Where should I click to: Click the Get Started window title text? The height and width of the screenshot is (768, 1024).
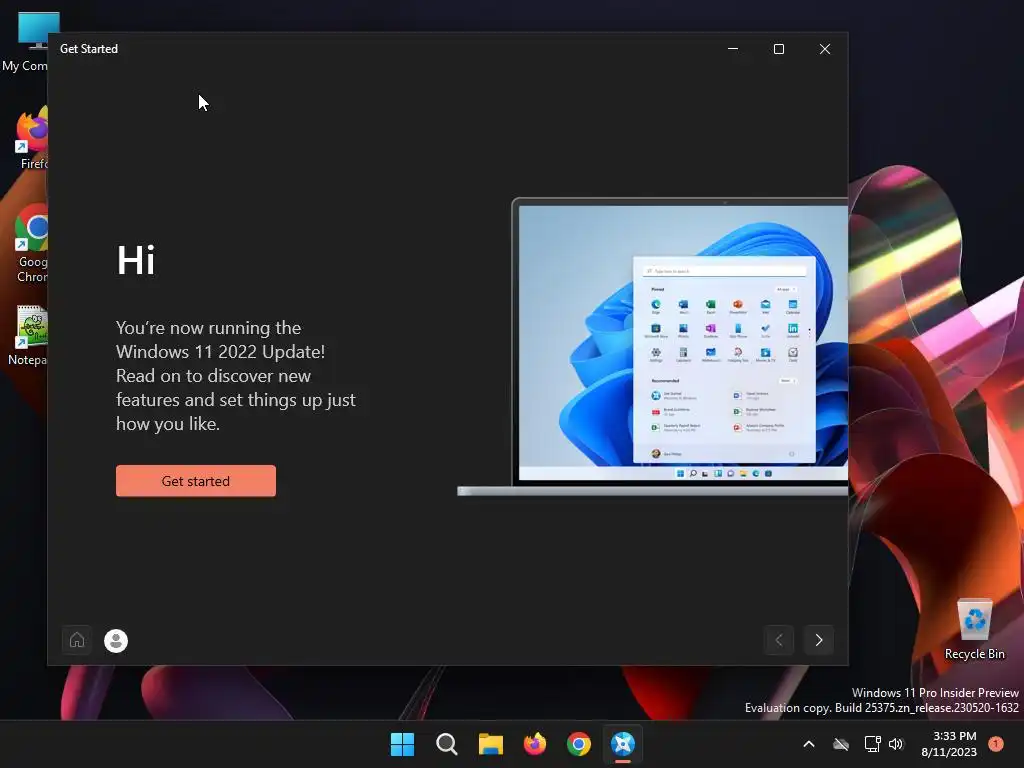tap(89, 49)
